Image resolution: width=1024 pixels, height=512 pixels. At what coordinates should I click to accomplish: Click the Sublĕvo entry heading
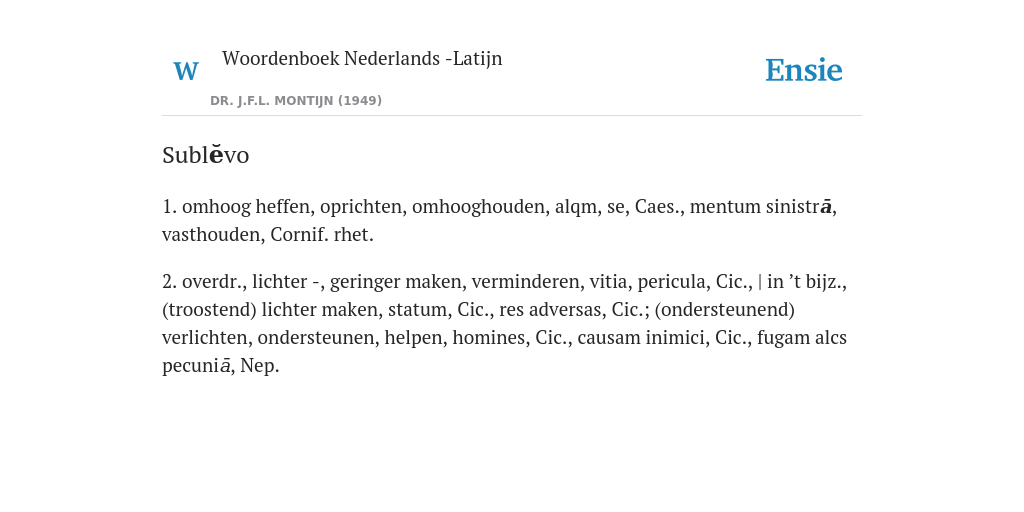[x=206, y=155]
